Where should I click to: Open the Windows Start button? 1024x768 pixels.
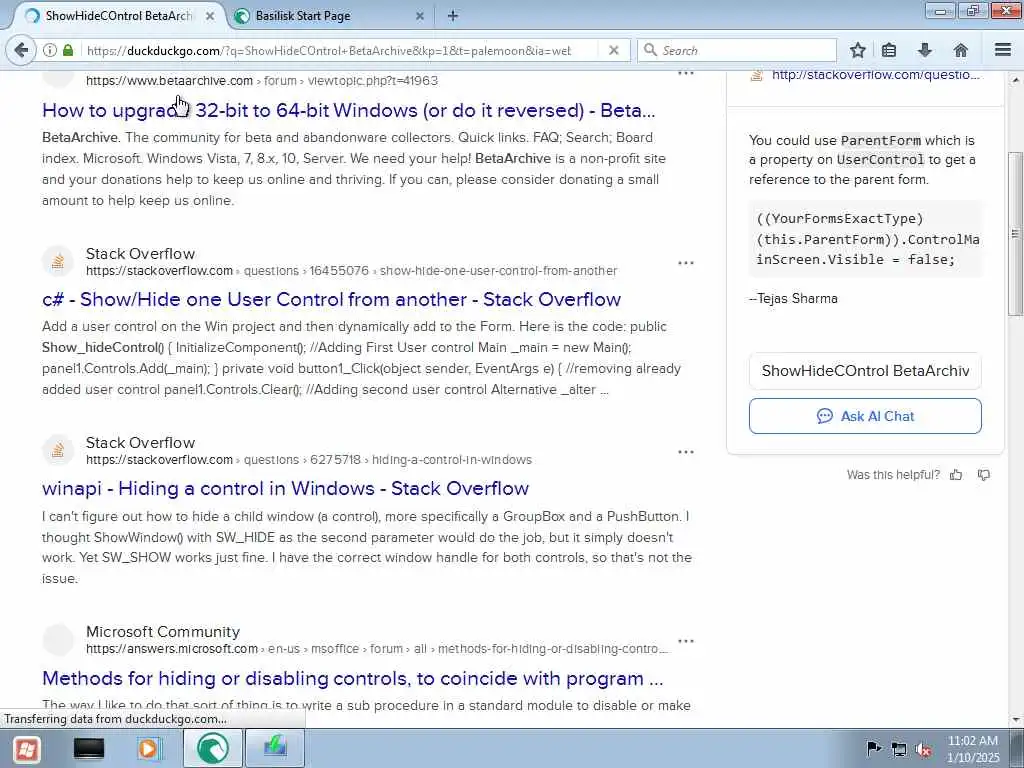coord(27,748)
